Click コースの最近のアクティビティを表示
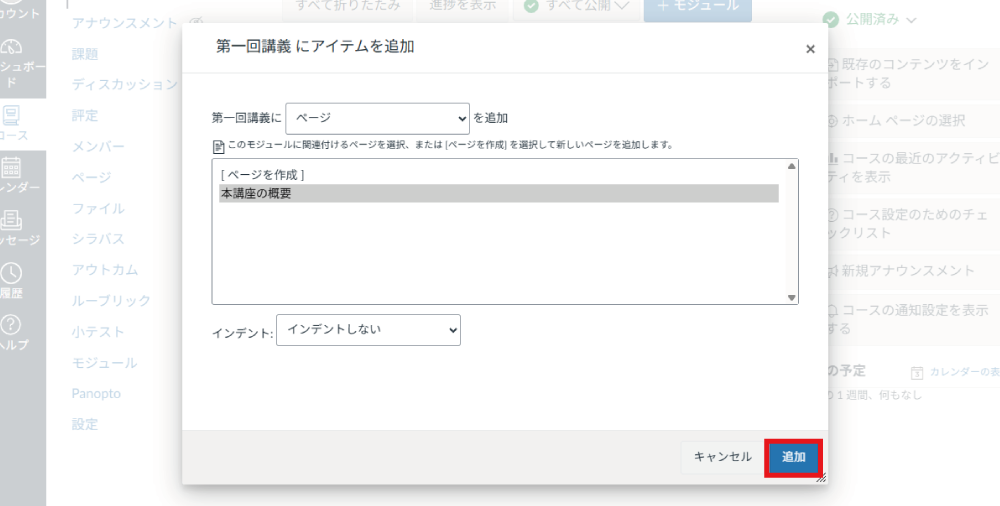This screenshot has height=506, width=1000. point(912,167)
